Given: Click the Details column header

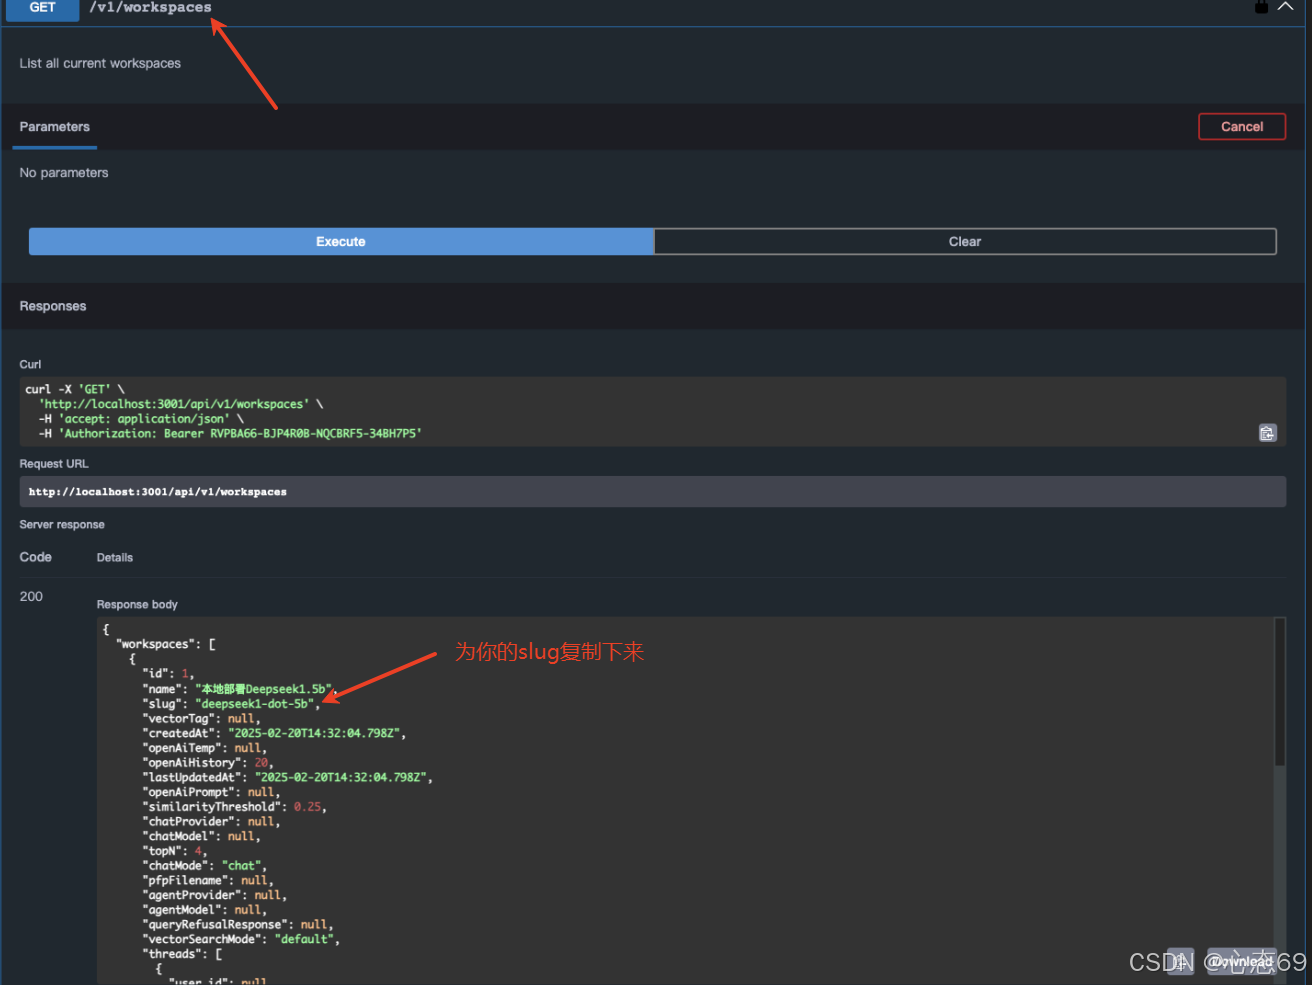Looking at the screenshot, I should tap(114, 557).
